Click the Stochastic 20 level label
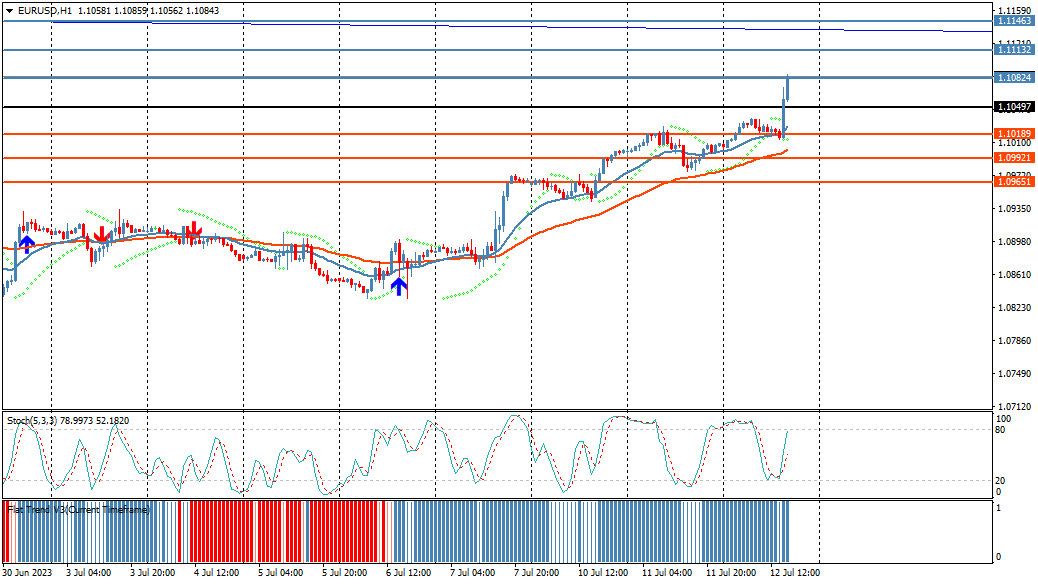Image resolution: width=1038 pixels, height=584 pixels. [x=1000, y=481]
